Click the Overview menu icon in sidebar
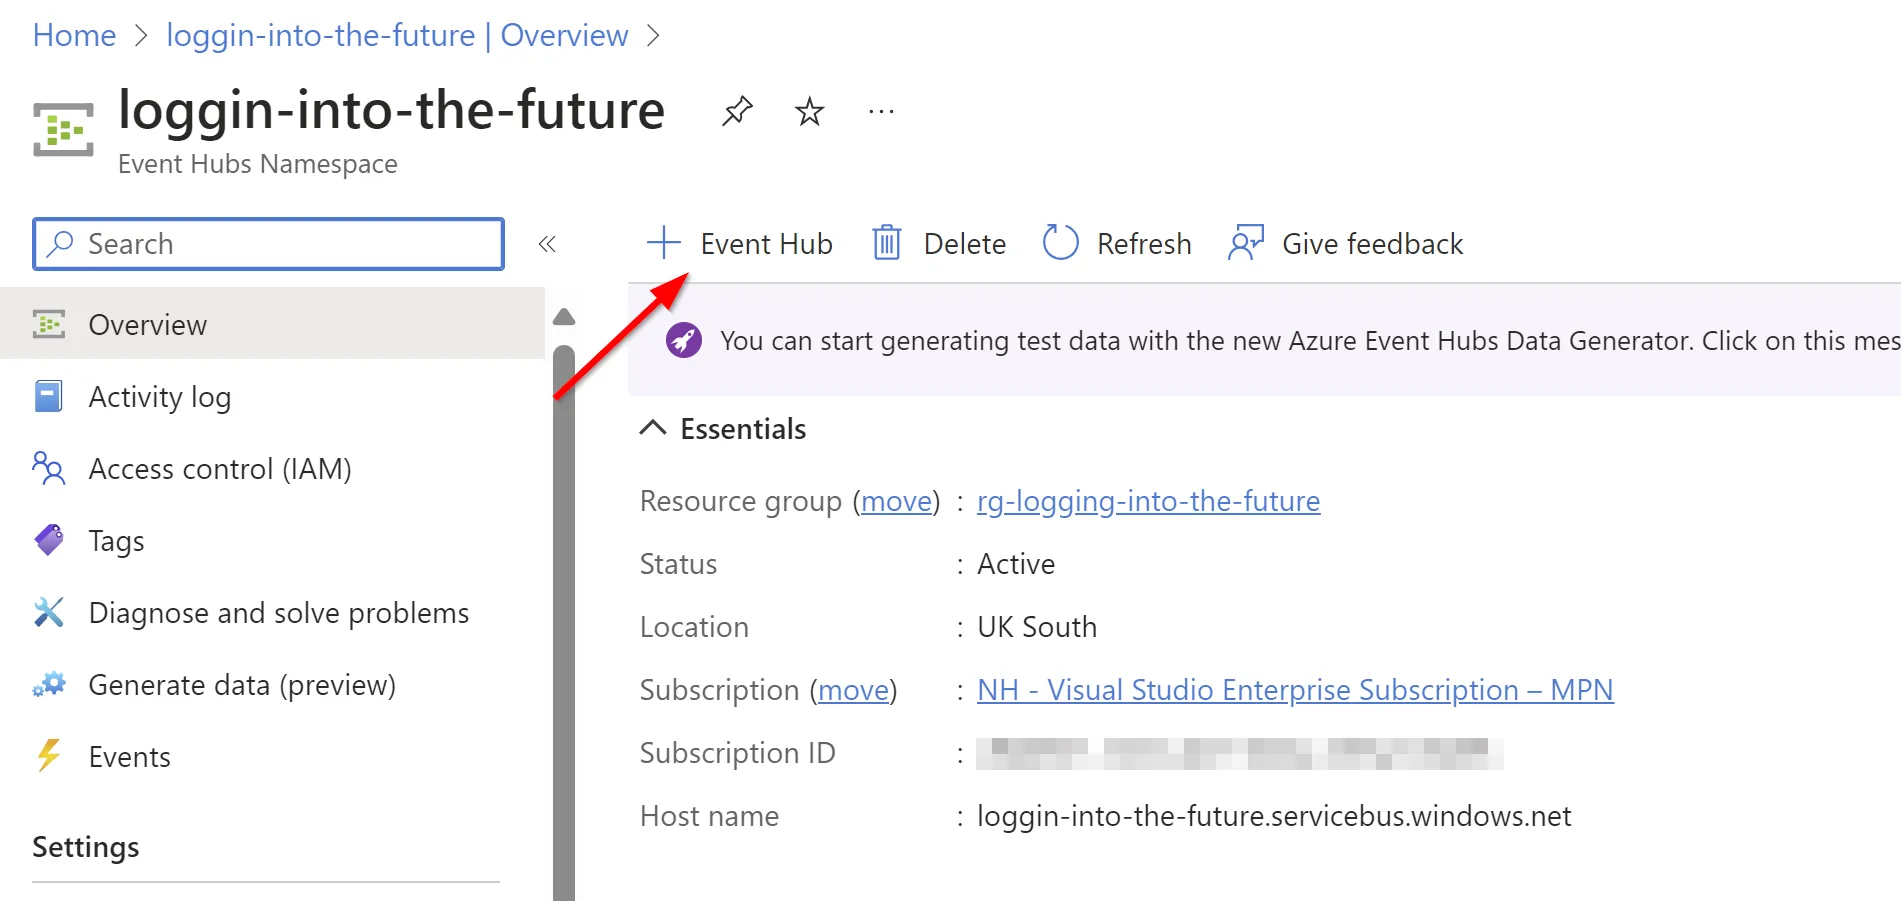 [49, 324]
